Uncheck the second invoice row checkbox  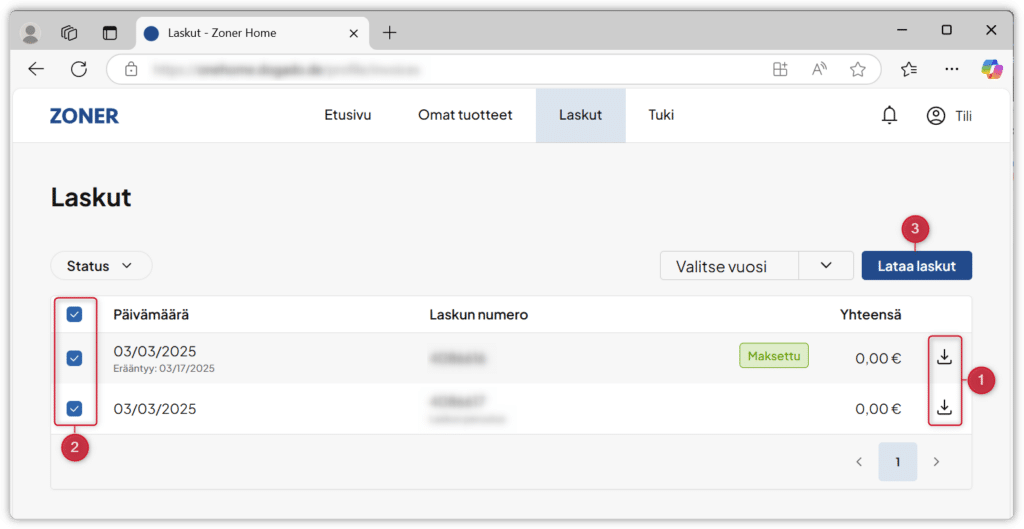click(x=74, y=408)
